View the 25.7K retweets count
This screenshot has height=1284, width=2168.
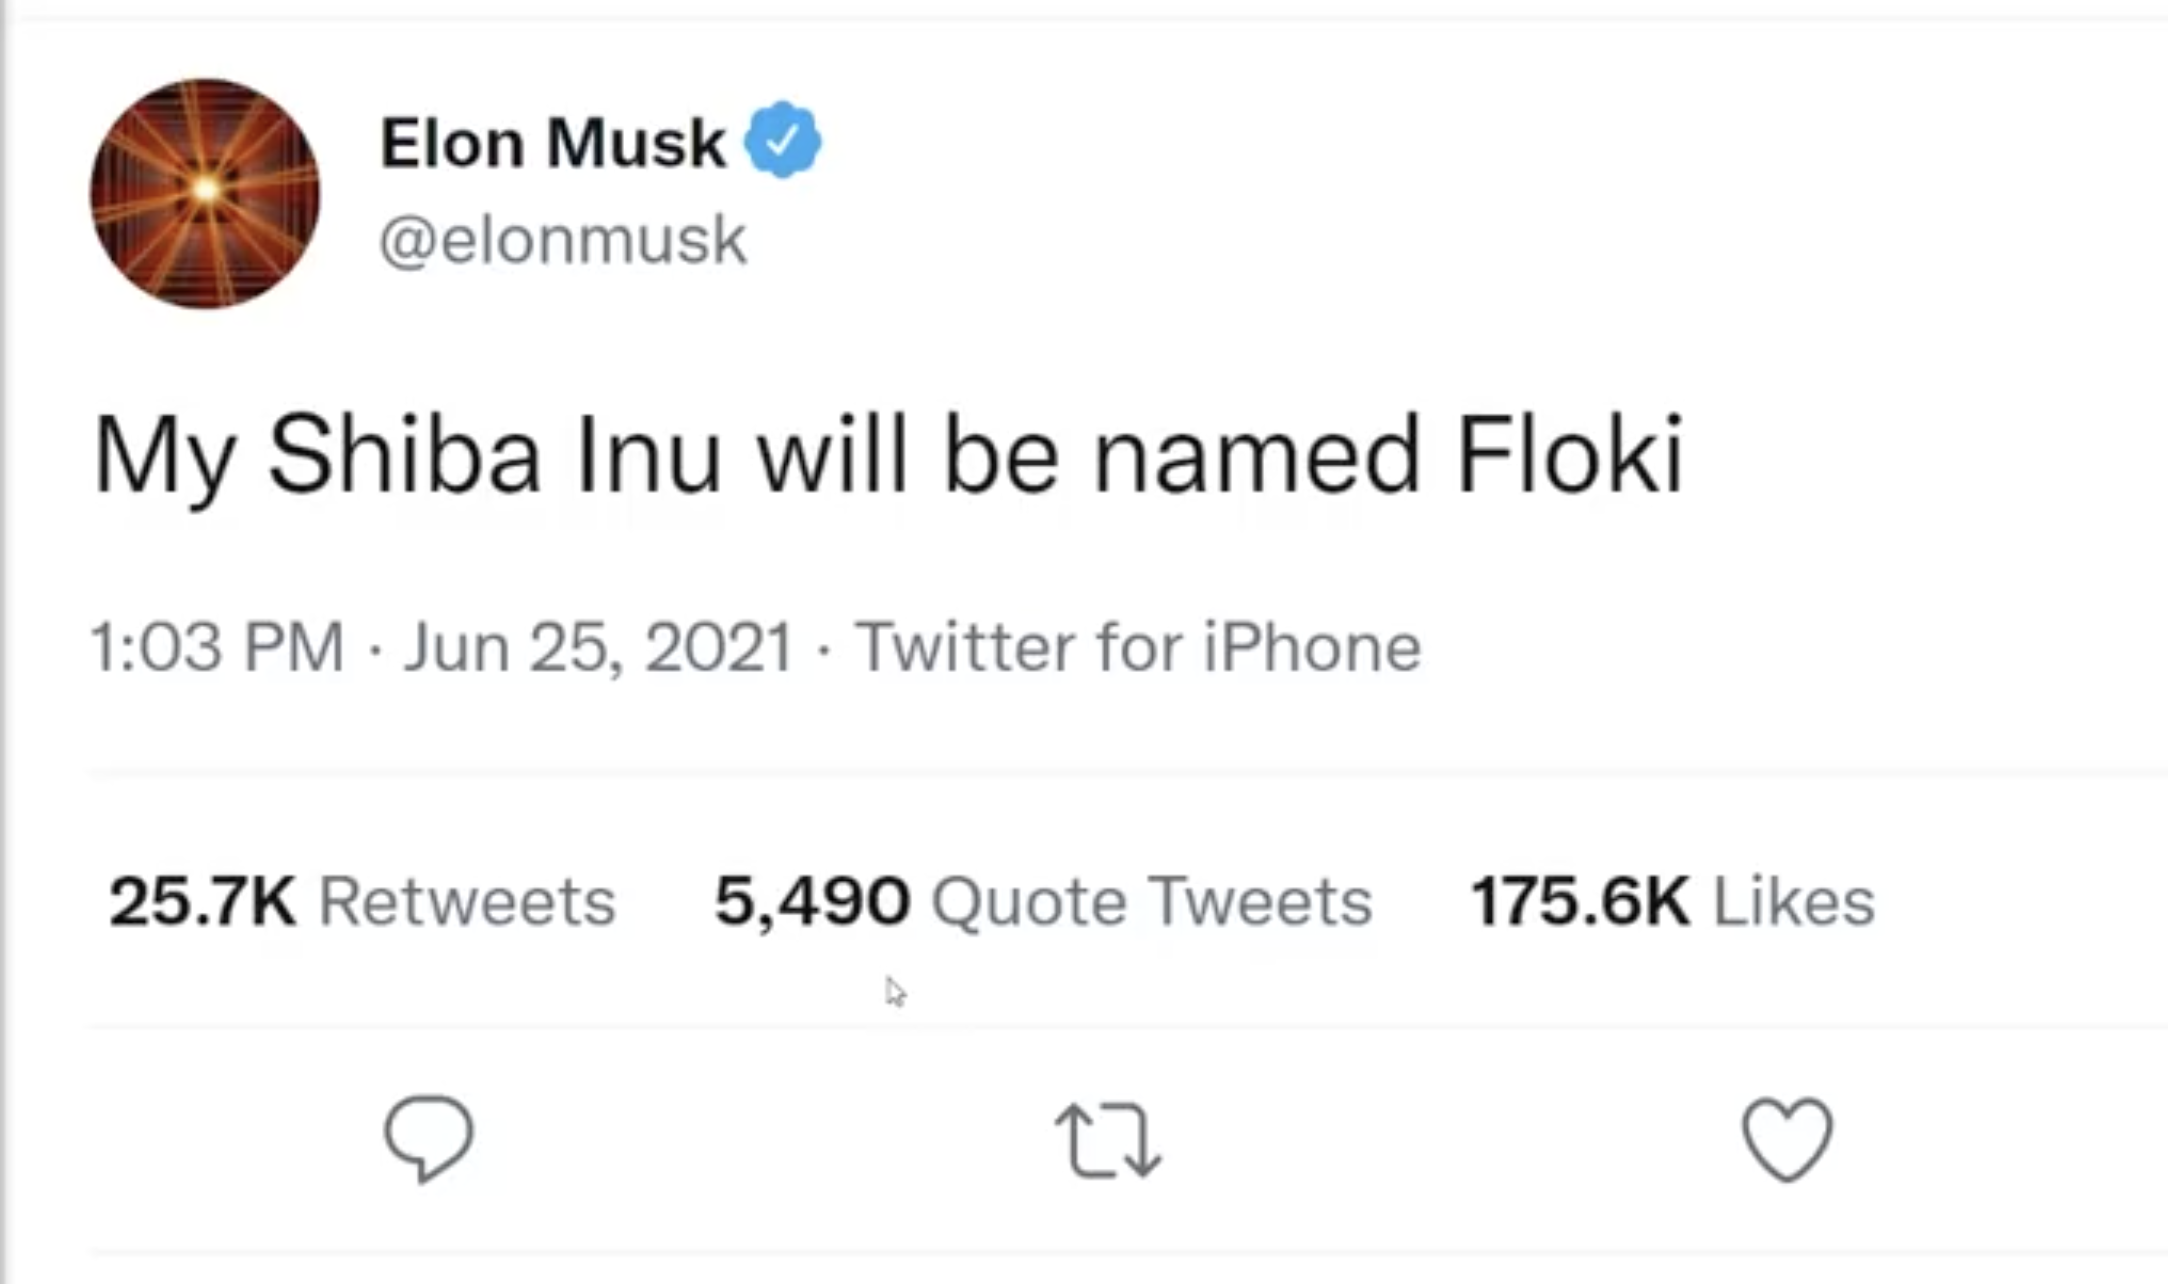pos(202,901)
